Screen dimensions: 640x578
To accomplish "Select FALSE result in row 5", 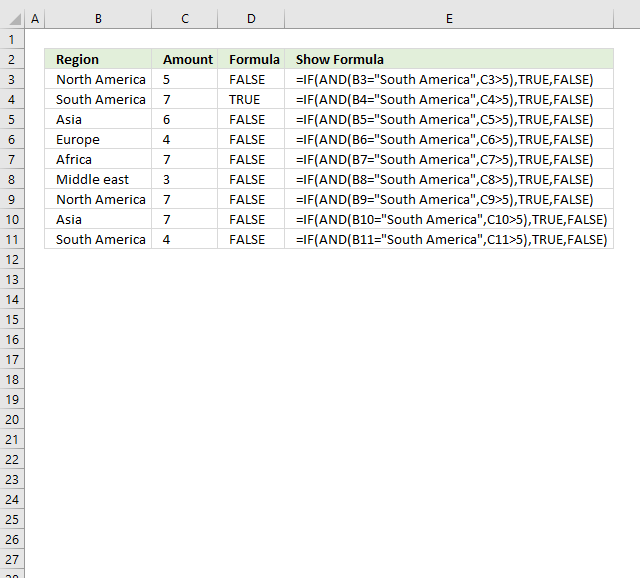I will click(251, 119).
